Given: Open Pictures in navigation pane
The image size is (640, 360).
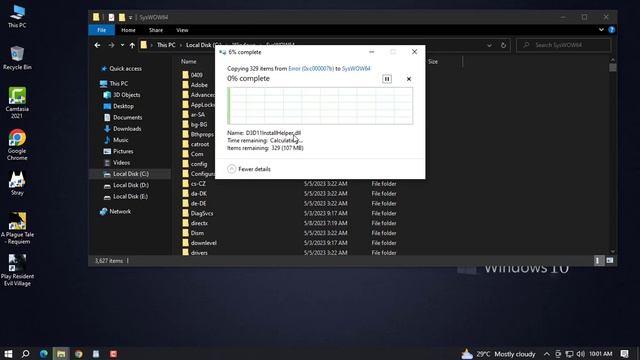Looking at the screenshot, I should pyautogui.click(x=118, y=151).
